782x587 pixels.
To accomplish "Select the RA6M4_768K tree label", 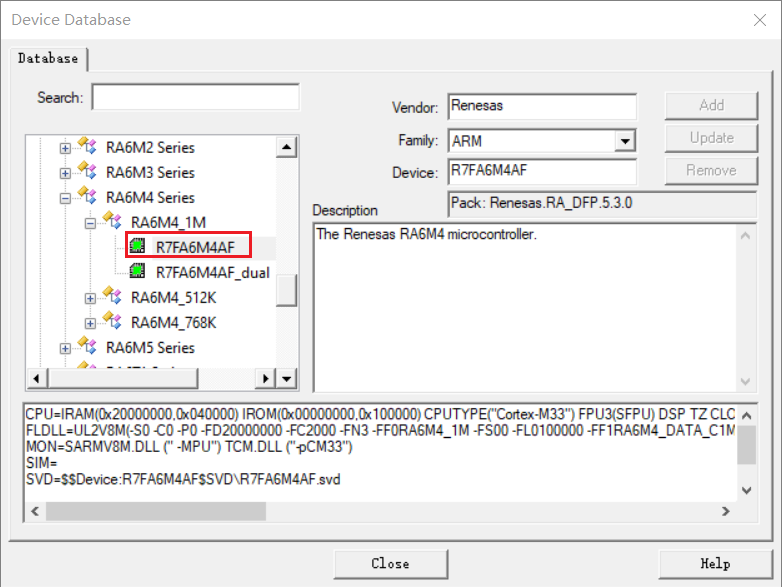I will pyautogui.click(x=174, y=323).
